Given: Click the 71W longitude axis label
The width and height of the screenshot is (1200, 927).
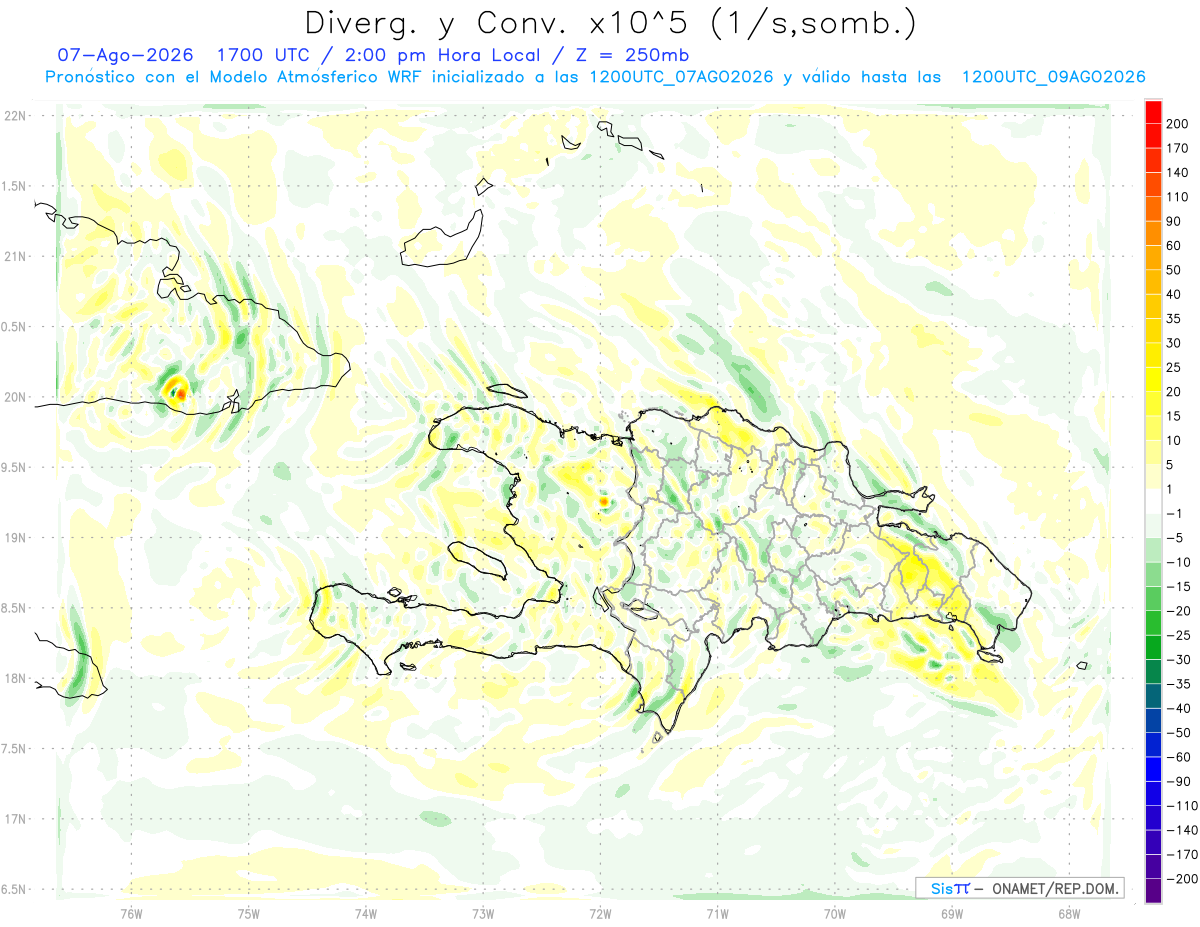Looking at the screenshot, I should click(x=717, y=913).
